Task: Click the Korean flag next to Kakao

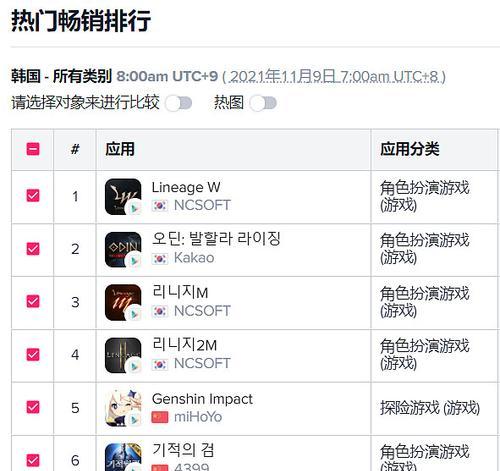Action: pos(160,259)
